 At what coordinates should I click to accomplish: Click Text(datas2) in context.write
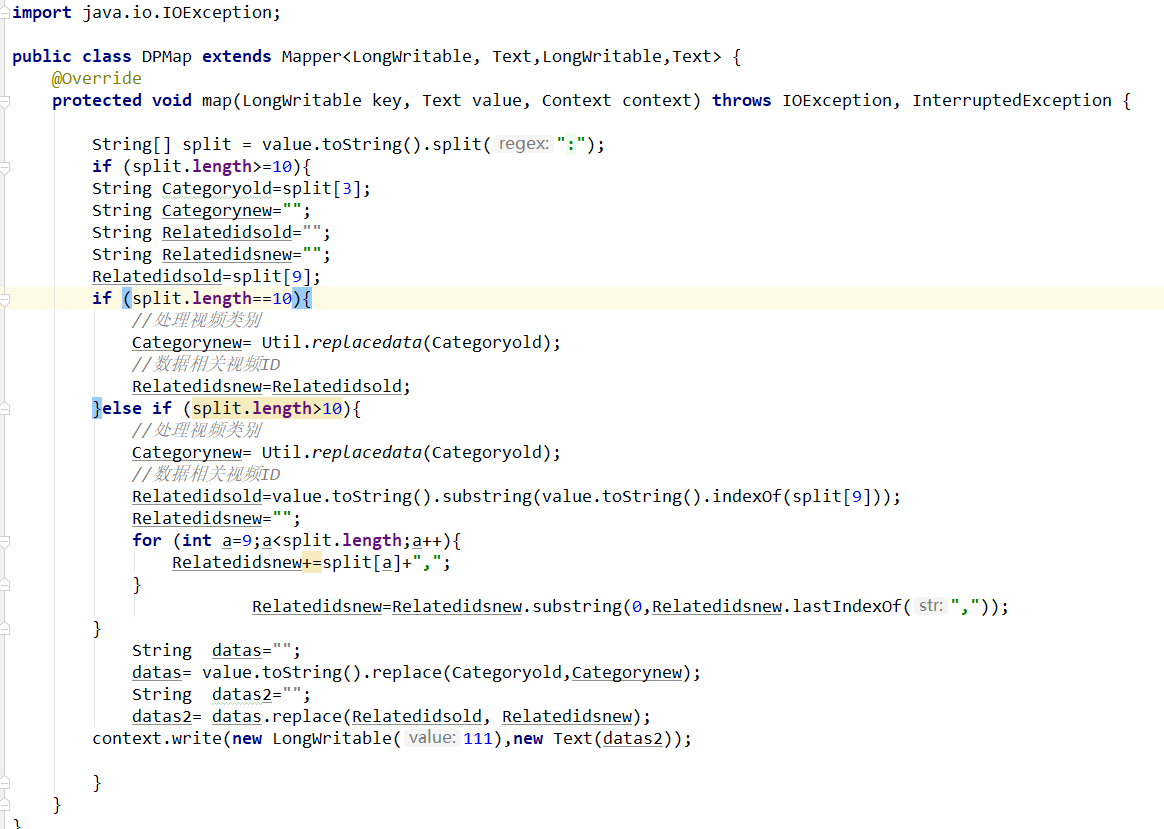click(612, 738)
